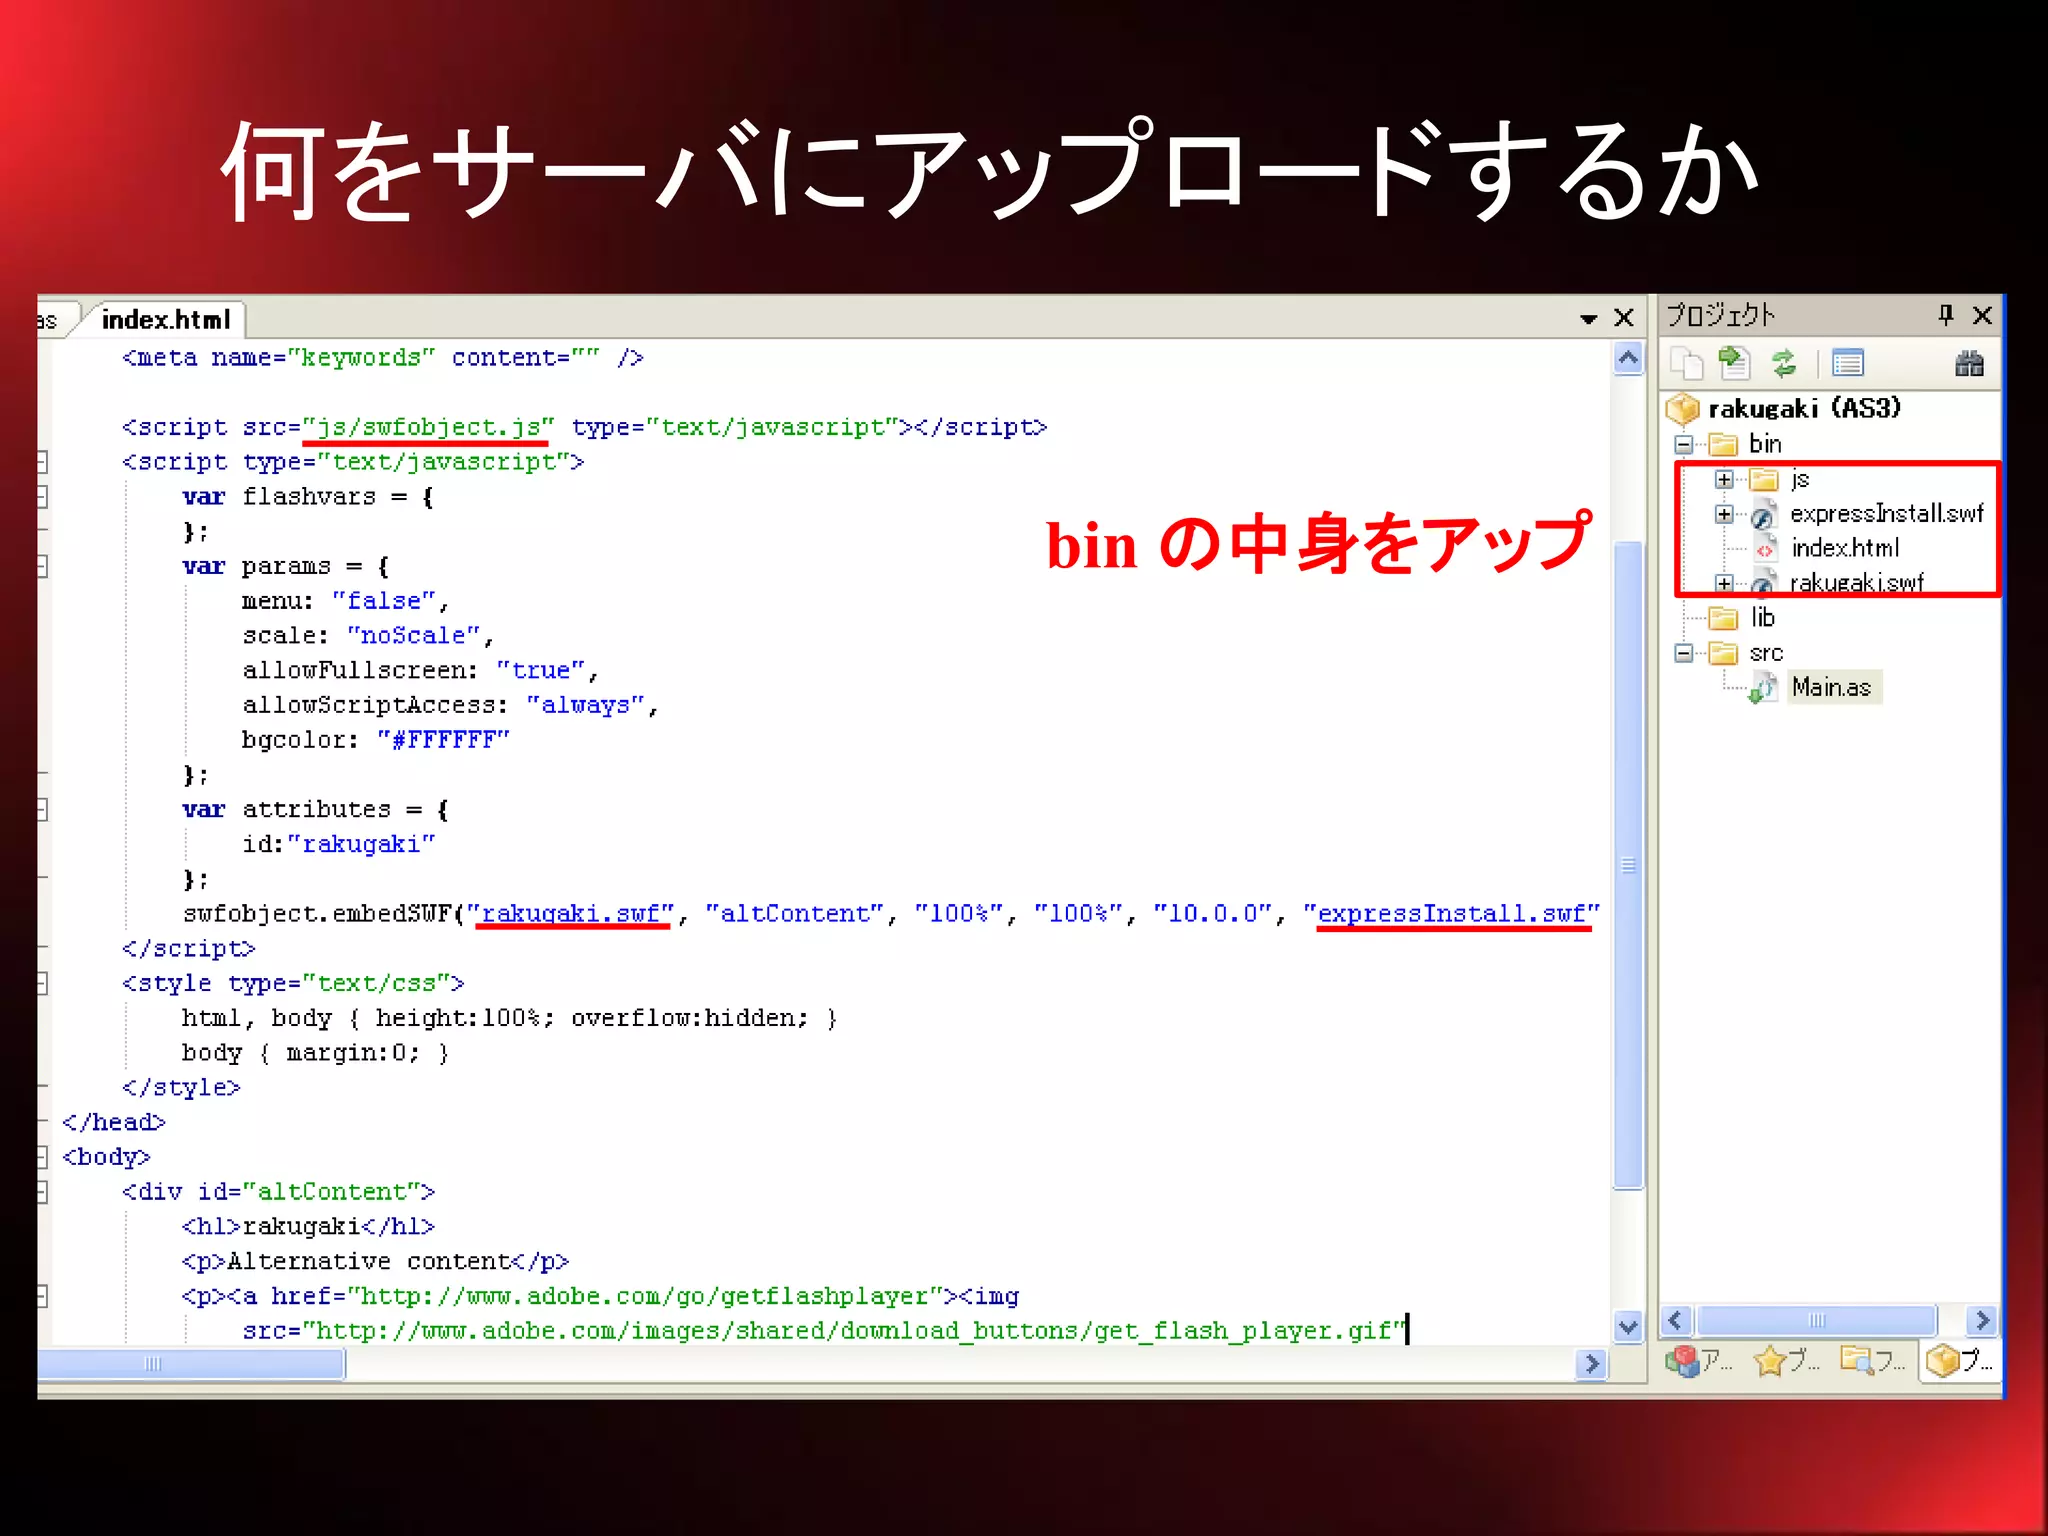The width and height of the screenshot is (2048, 1536).
Task: Click the project panel scroll left arrow
Action: [x=1677, y=1320]
